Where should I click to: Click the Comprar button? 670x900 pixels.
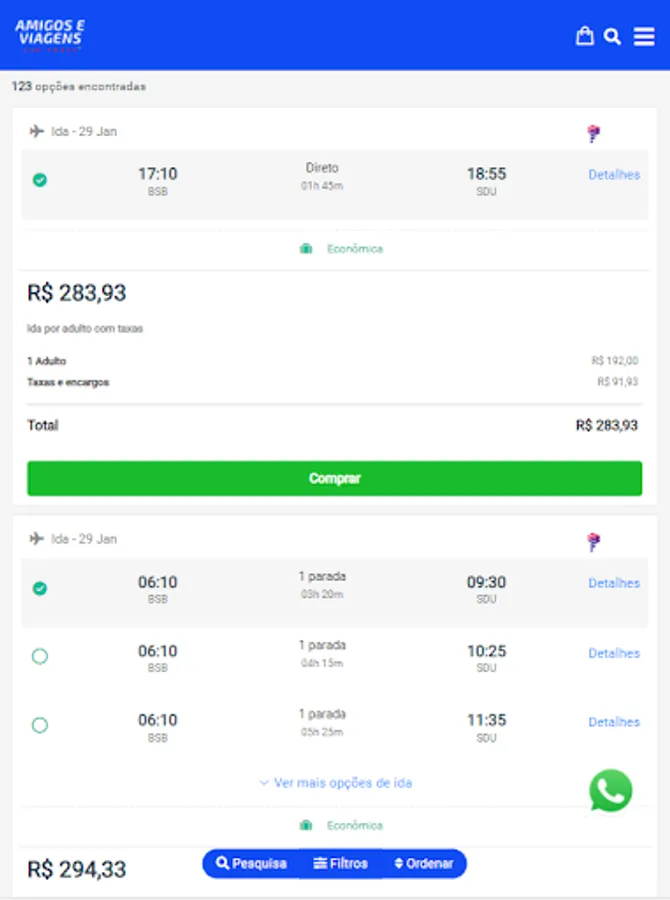pos(334,478)
